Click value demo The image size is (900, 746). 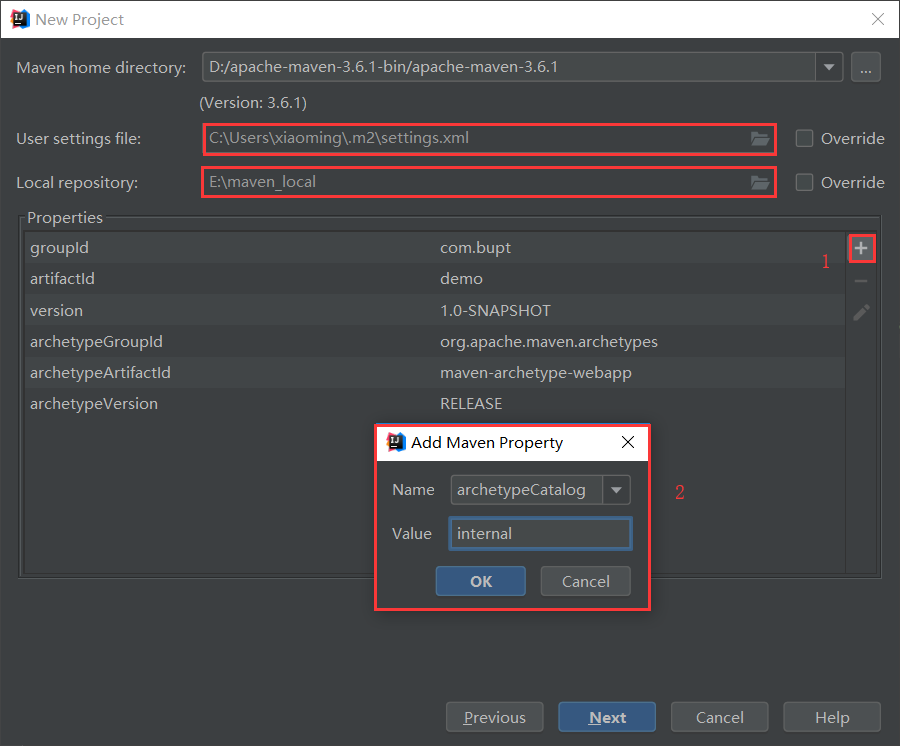(461, 279)
